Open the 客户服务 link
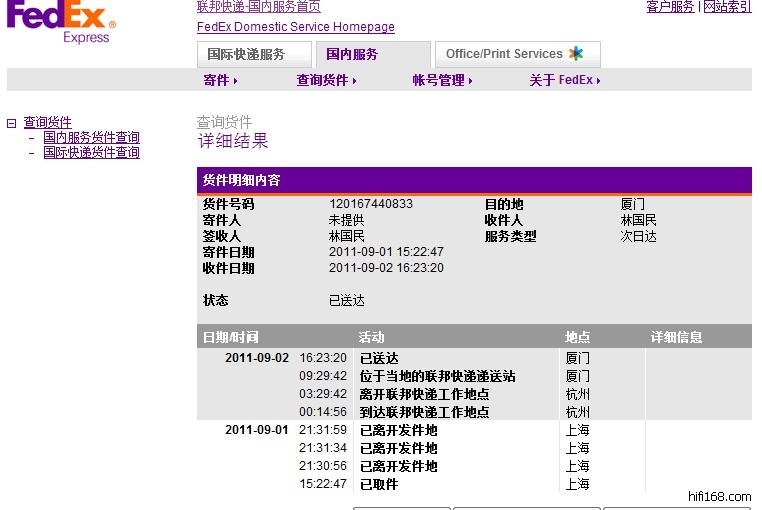Screen dimensions: 762x510 click(670, 7)
